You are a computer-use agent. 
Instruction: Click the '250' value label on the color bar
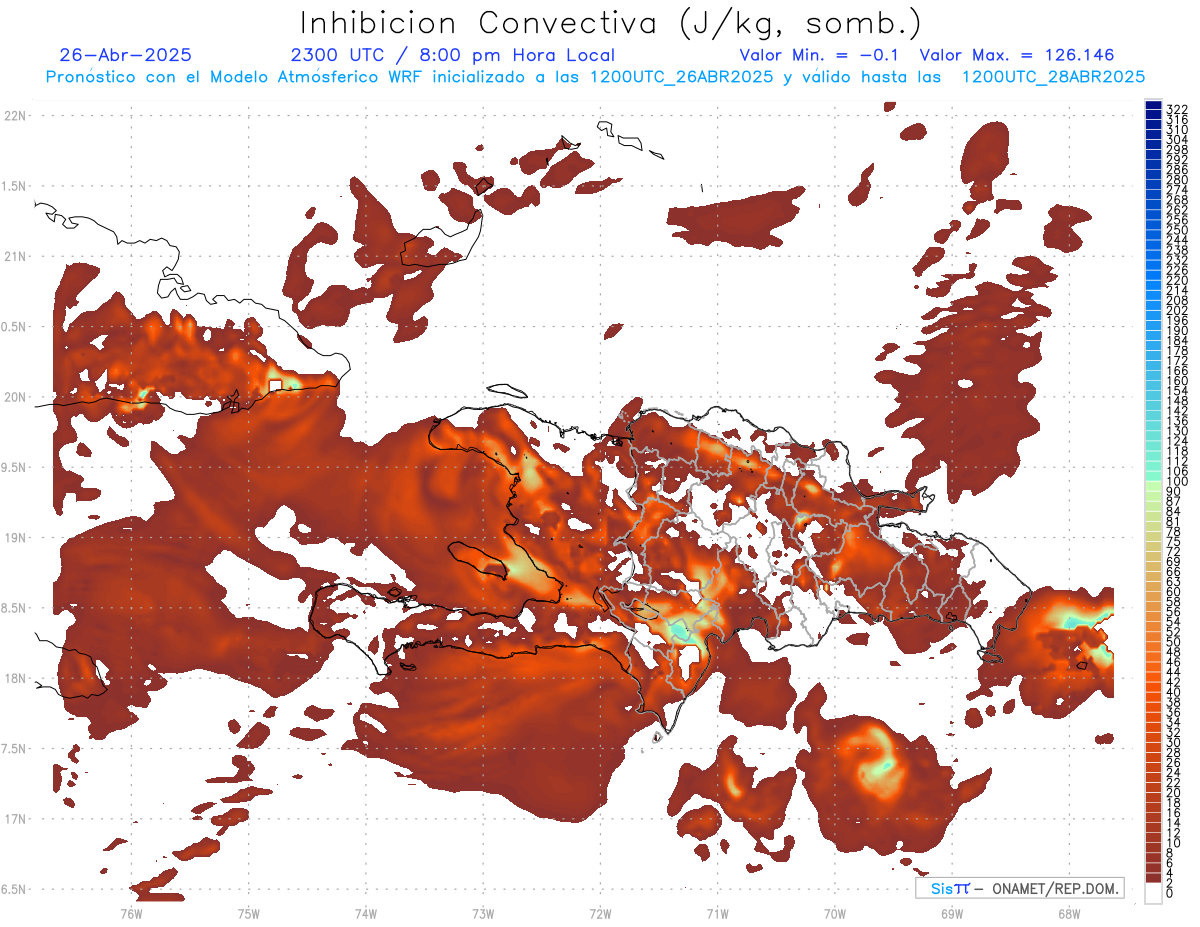[x=1176, y=230]
